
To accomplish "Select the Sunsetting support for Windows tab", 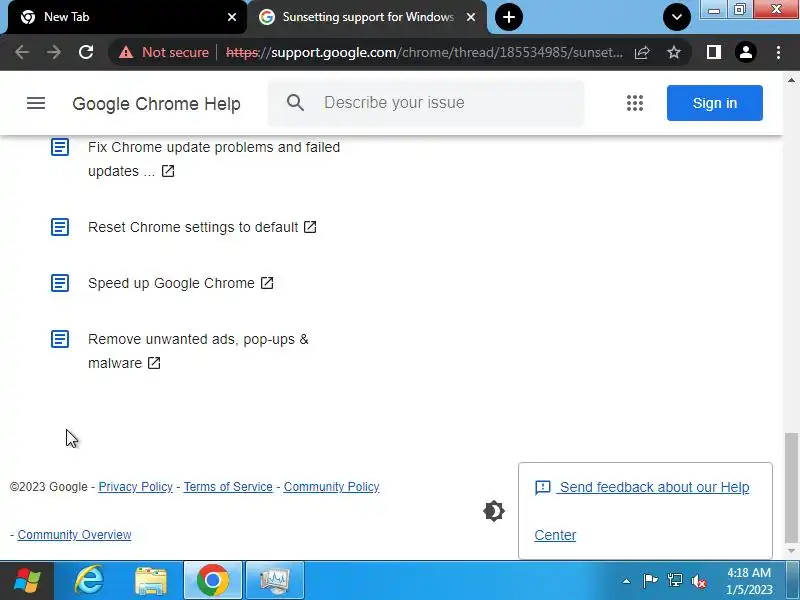I will tap(367, 17).
